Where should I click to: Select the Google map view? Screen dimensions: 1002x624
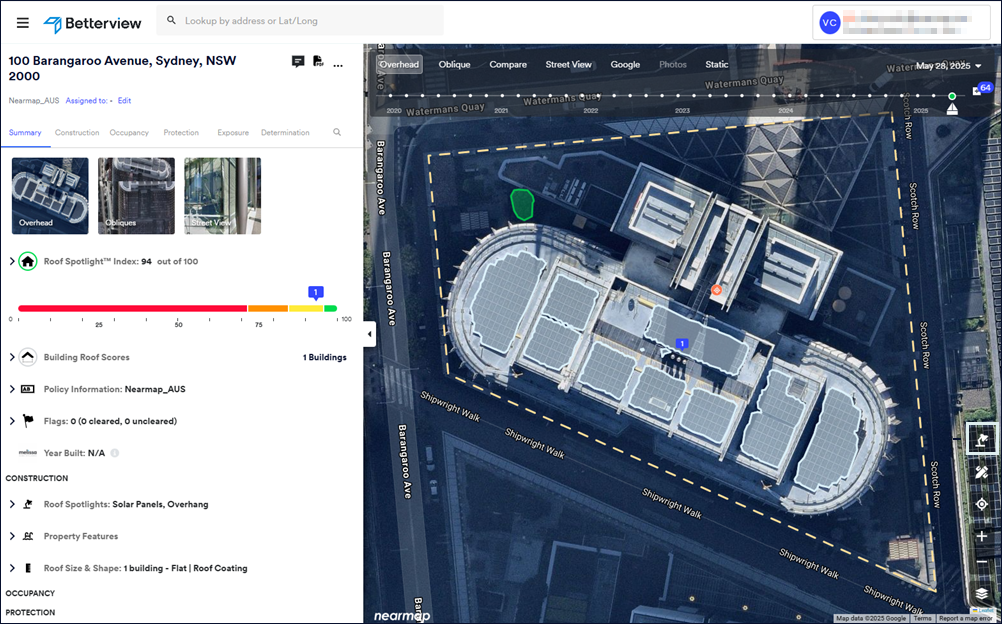625,64
